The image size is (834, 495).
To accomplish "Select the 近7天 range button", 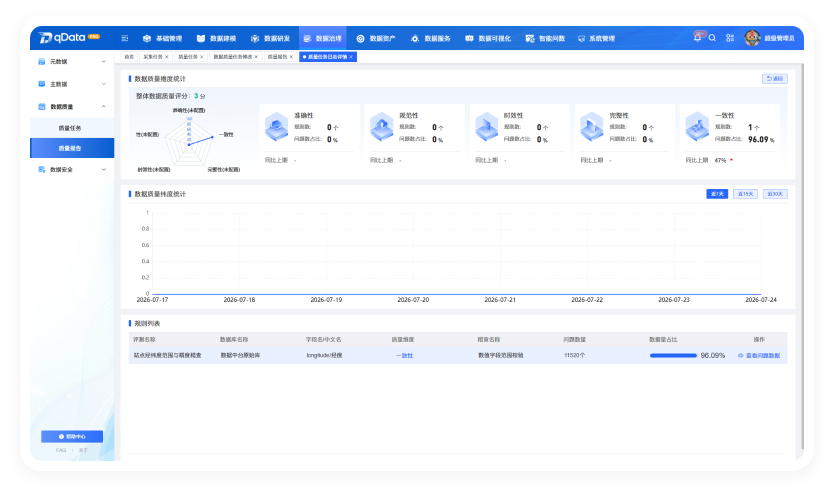I will tap(717, 194).
